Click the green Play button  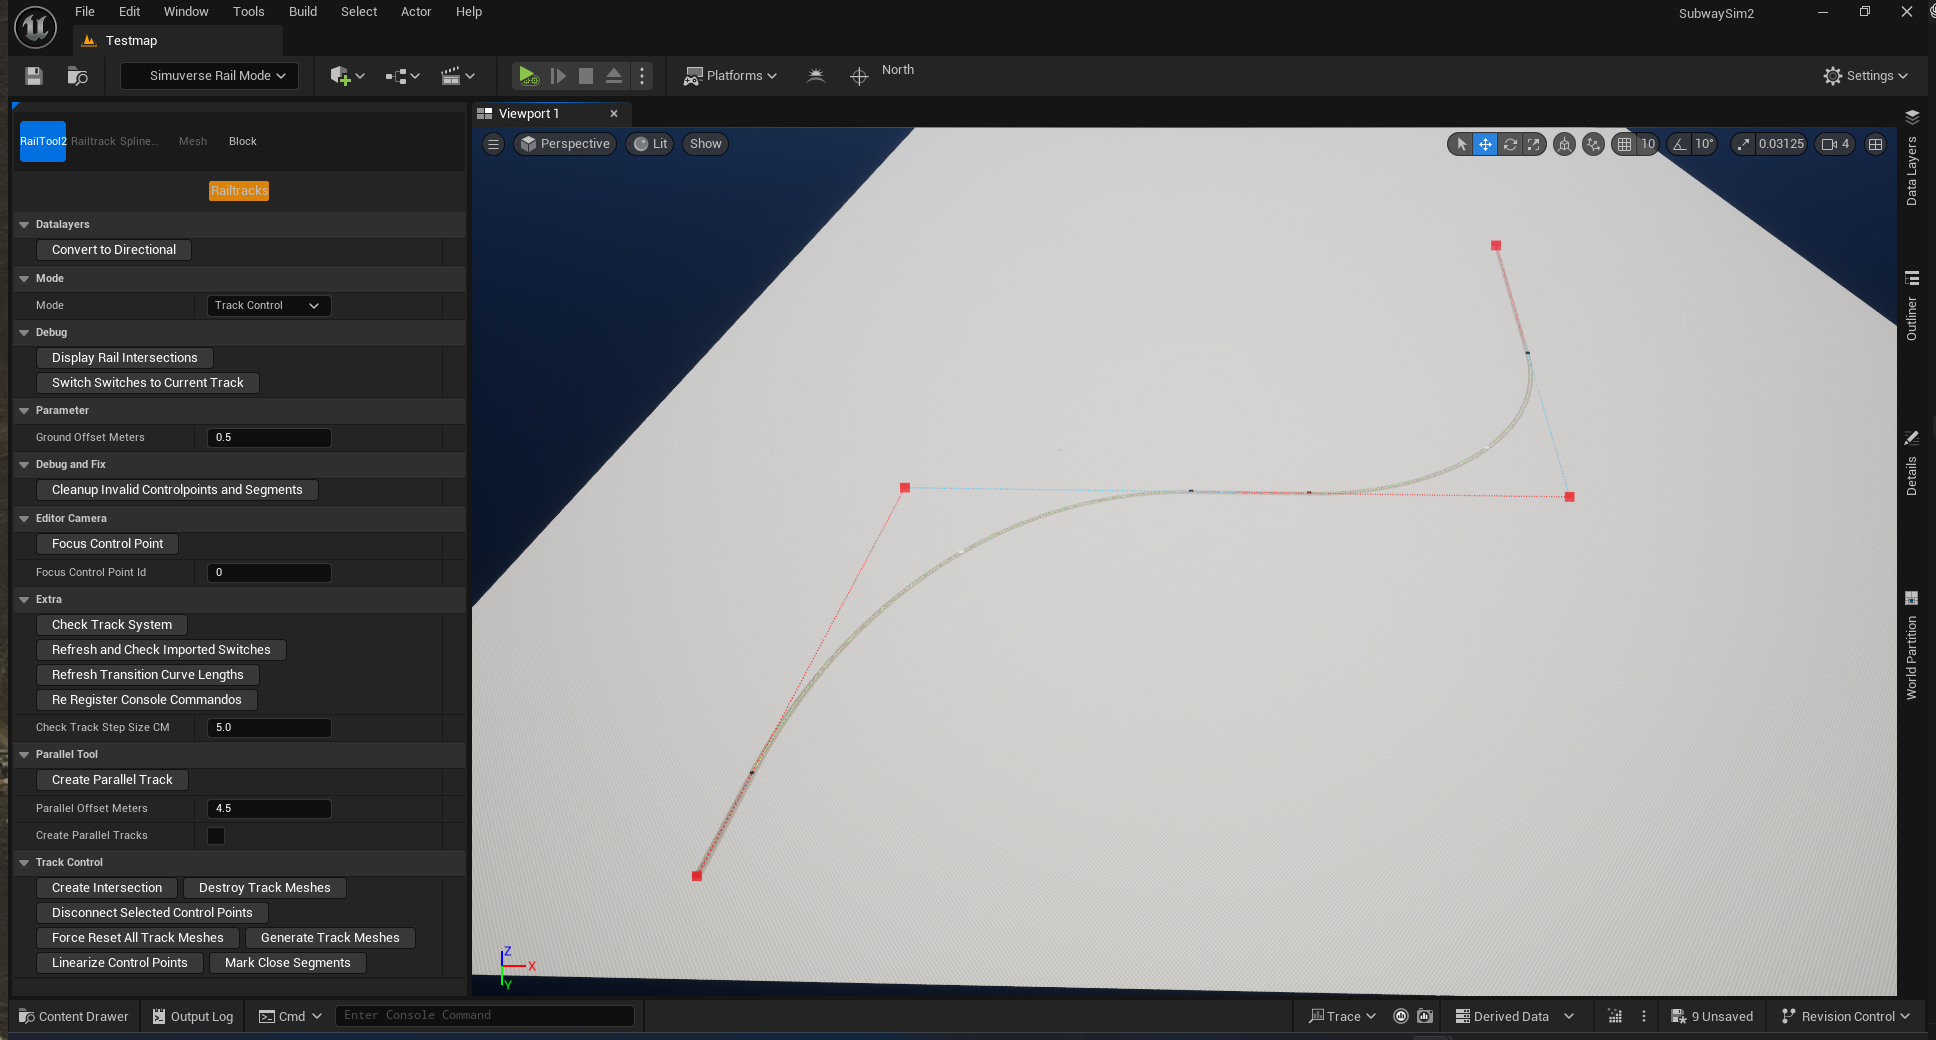tap(527, 76)
